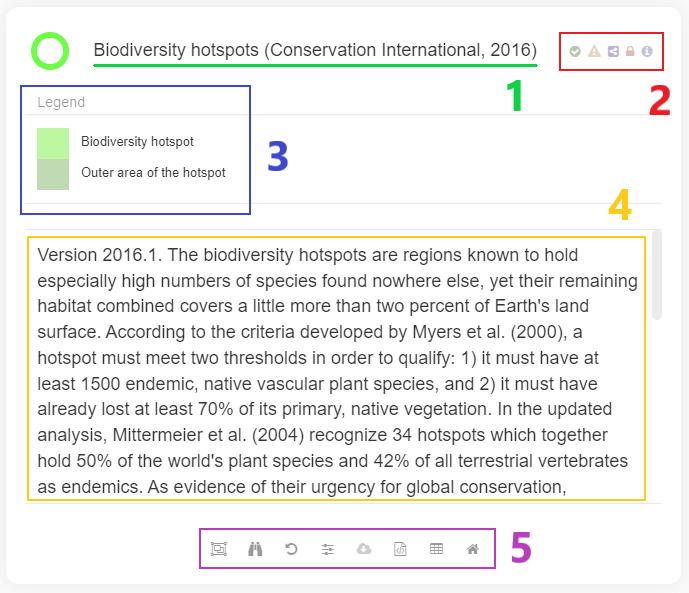This screenshot has width=689, height=593.
Task: Click the circular refresh arrow icon
Action: pos(291,549)
